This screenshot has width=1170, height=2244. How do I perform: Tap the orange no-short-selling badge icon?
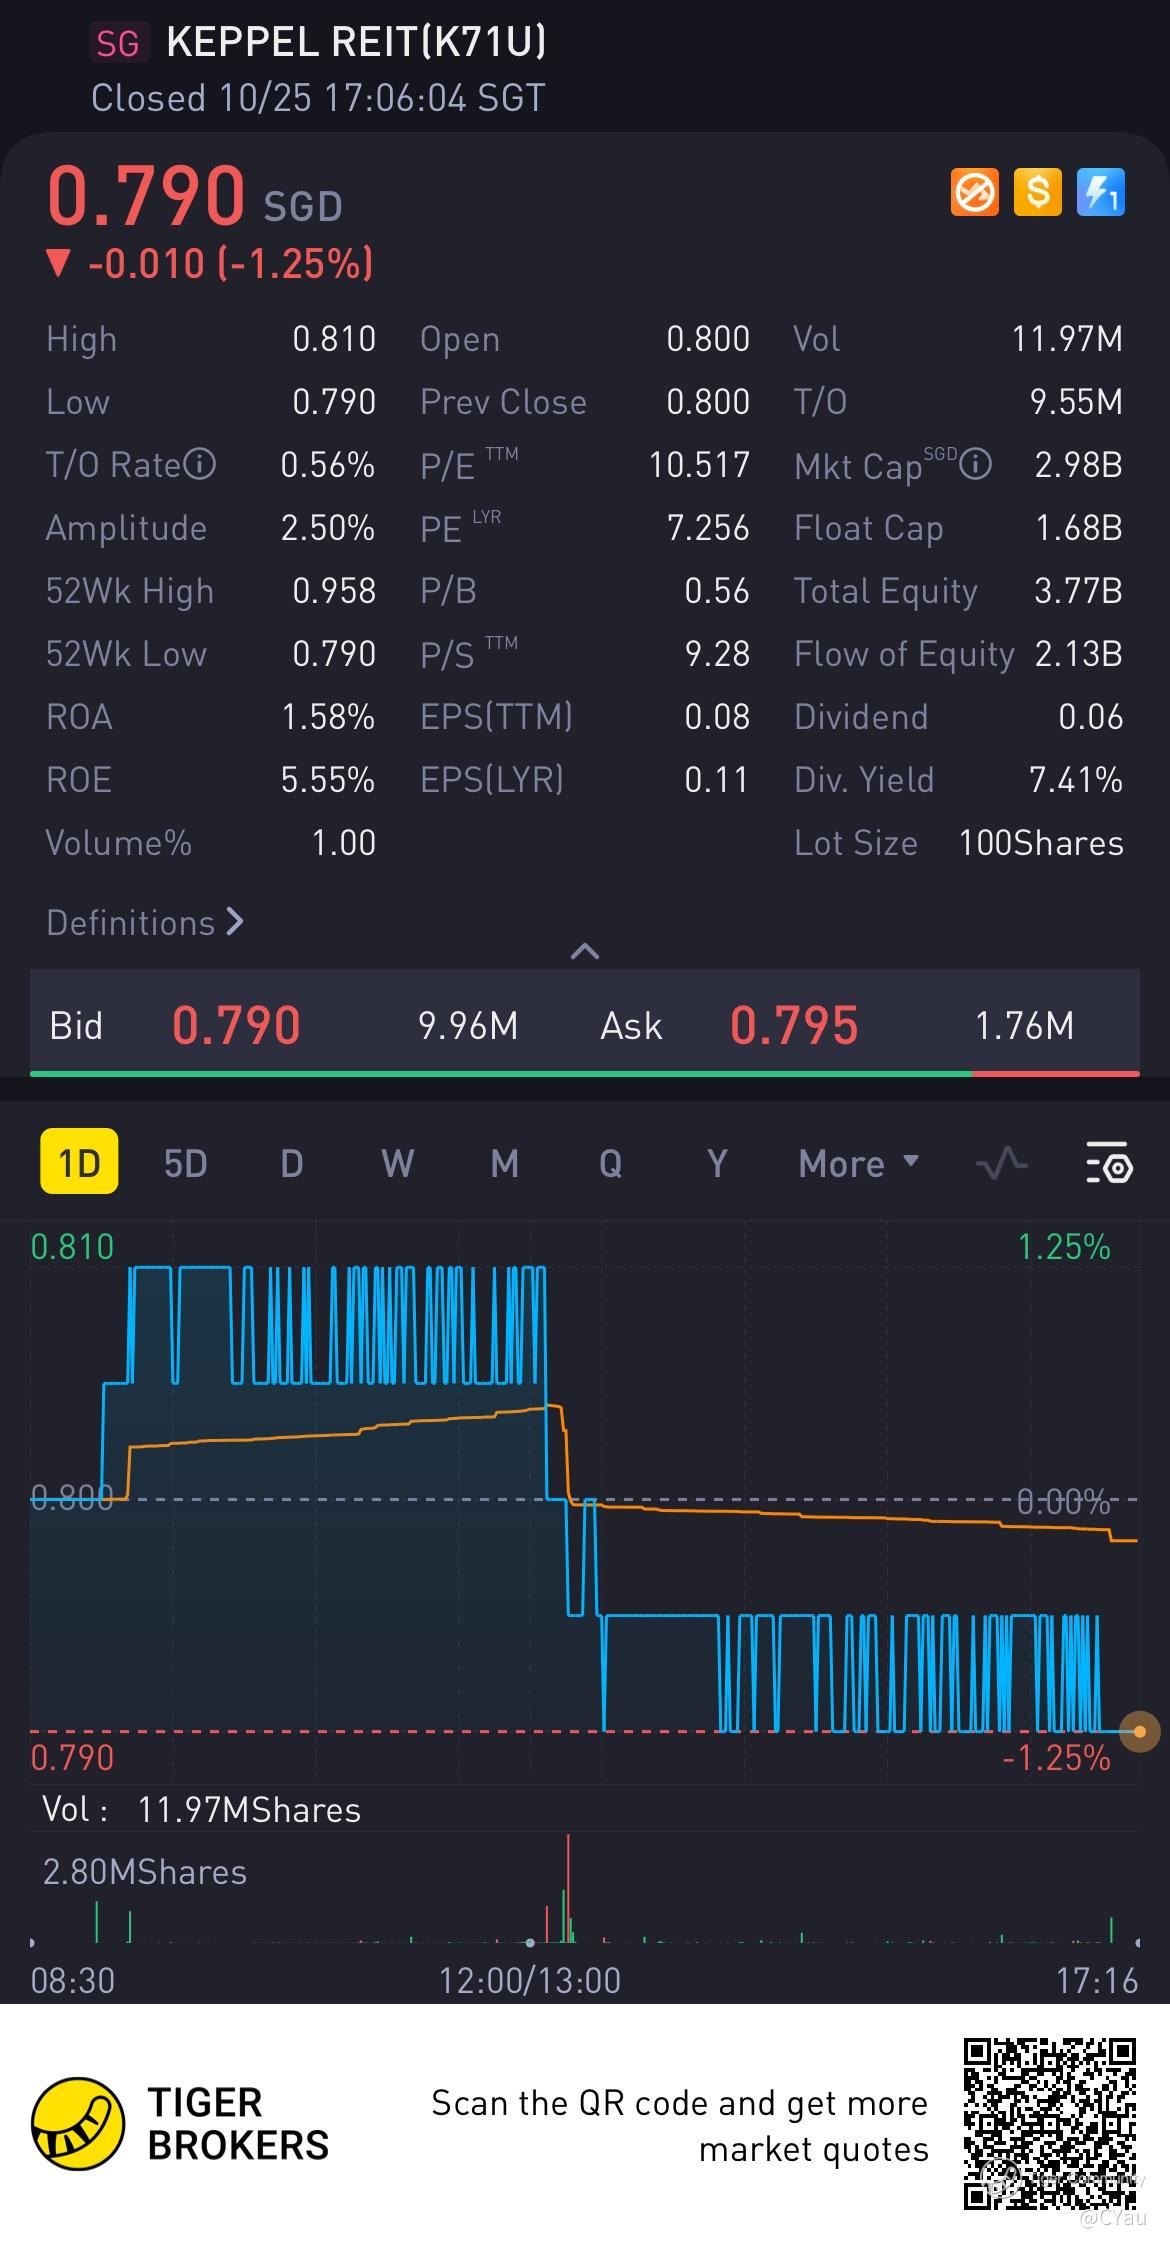[974, 192]
